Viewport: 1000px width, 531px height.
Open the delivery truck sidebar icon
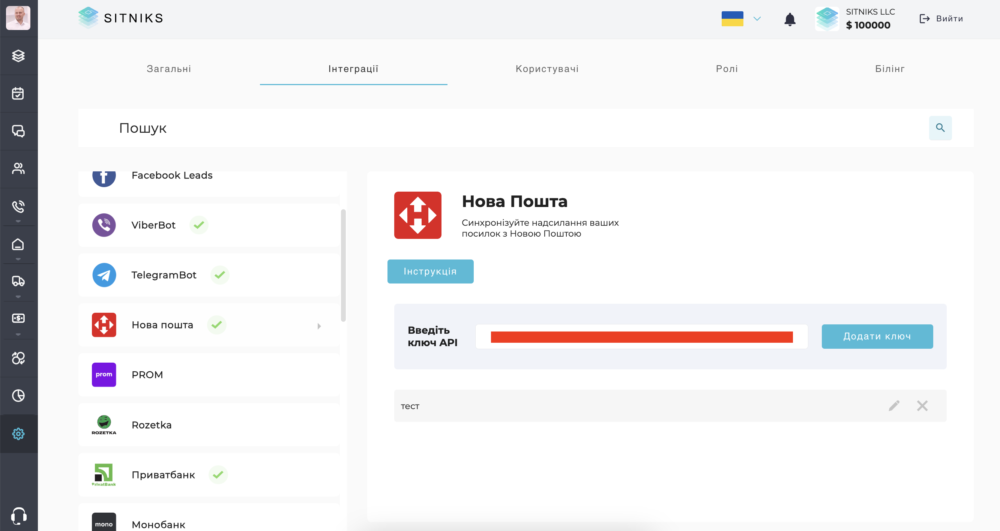tap(18, 281)
